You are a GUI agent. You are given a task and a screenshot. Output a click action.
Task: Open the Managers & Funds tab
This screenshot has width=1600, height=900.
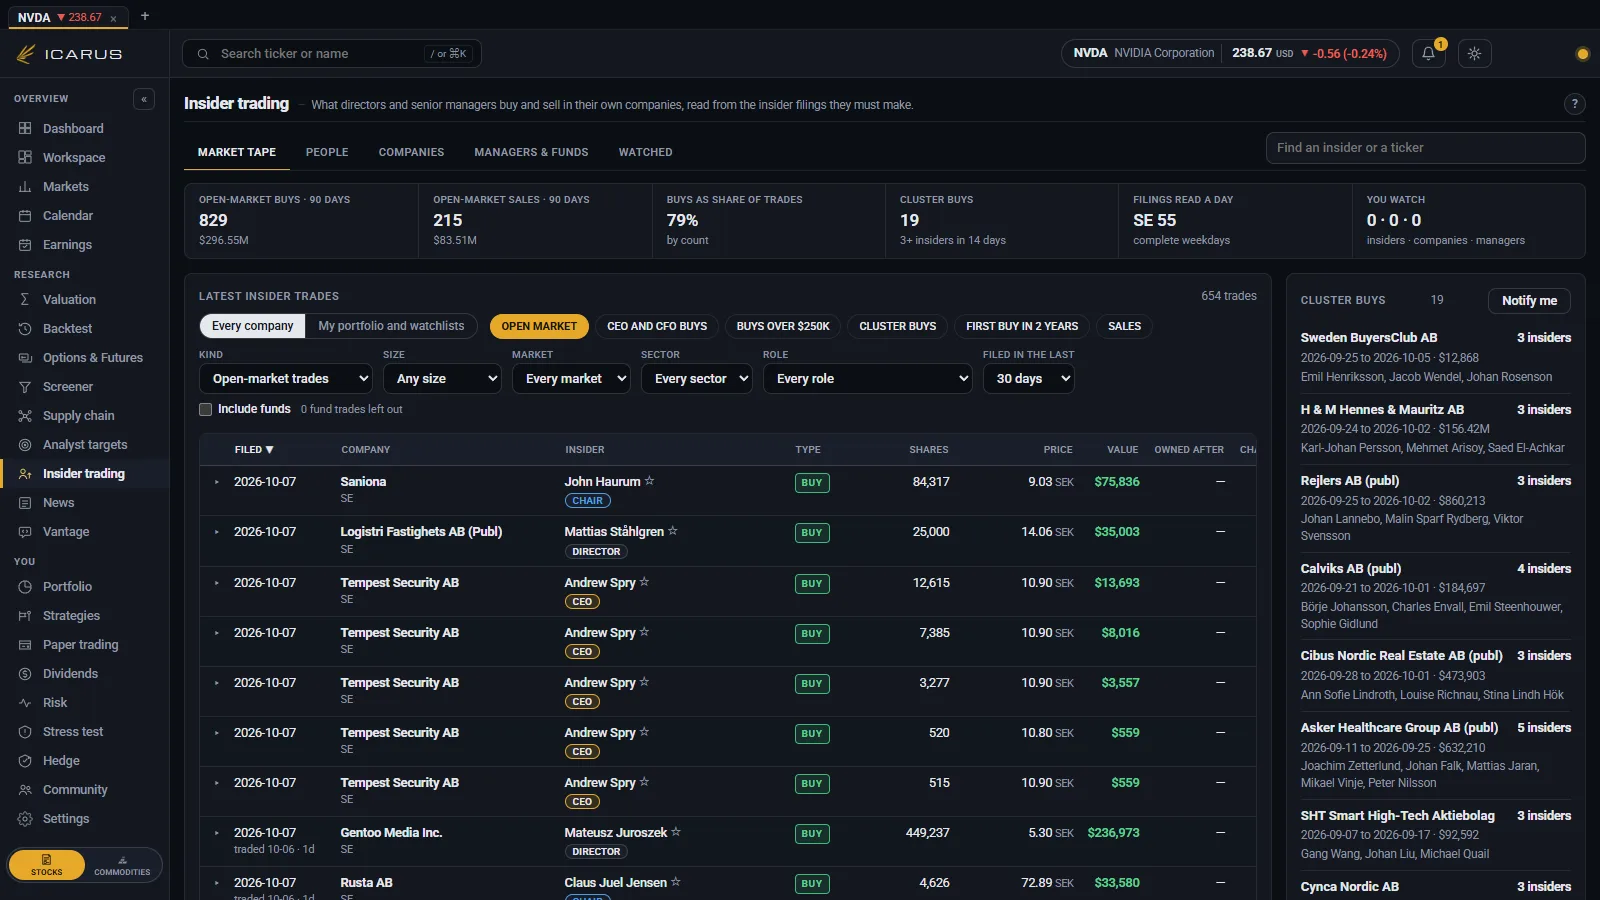pos(531,152)
